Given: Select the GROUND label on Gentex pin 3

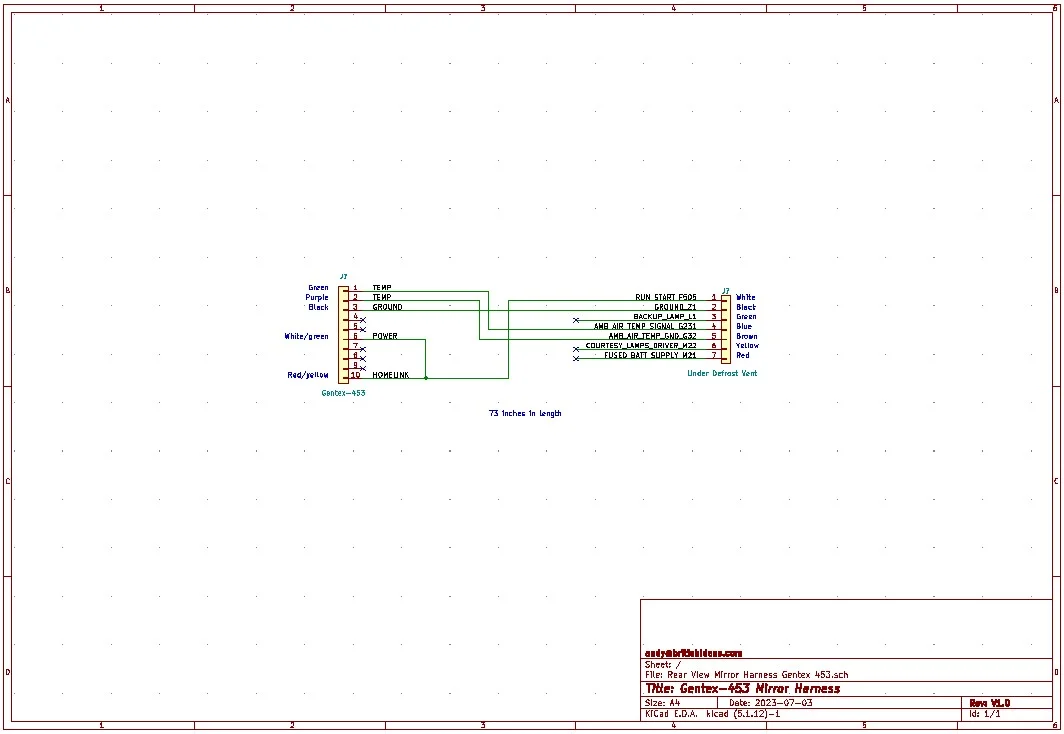Looking at the screenshot, I should [x=387, y=307].
